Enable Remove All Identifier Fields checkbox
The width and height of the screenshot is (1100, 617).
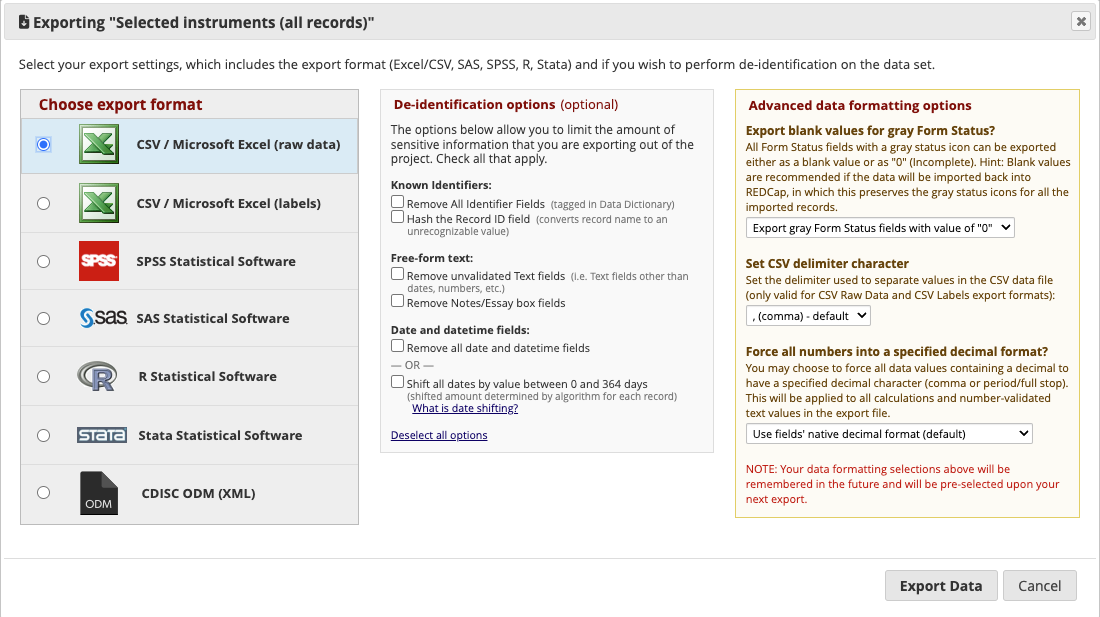(x=398, y=202)
